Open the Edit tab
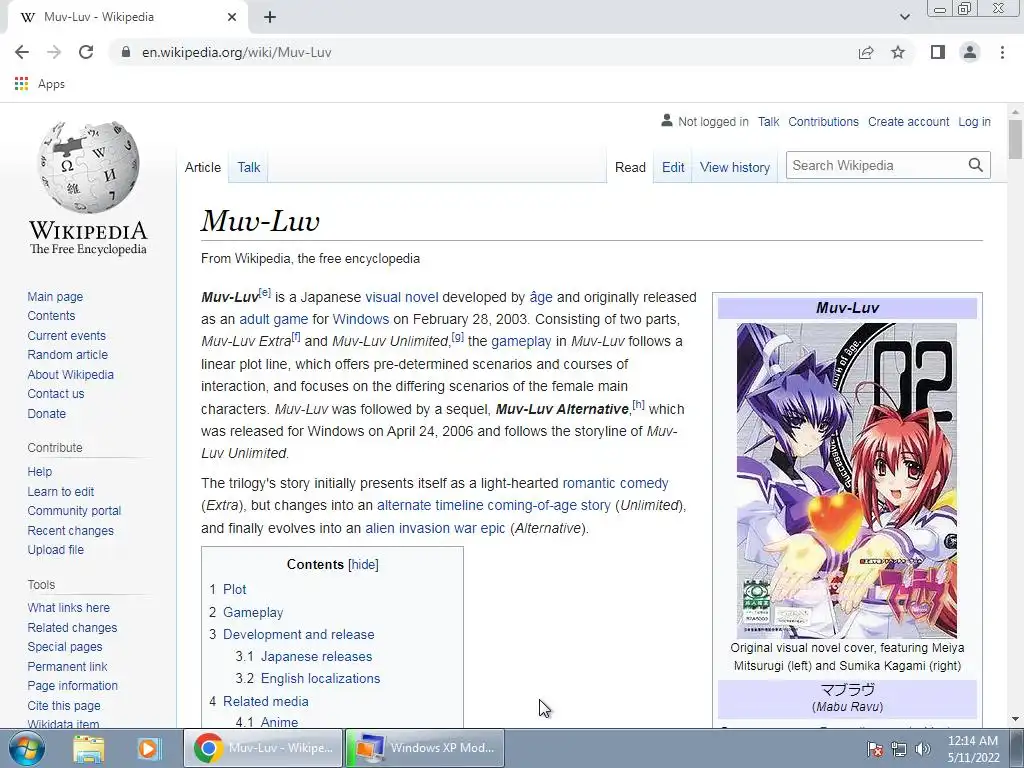1024x768 pixels. coord(673,167)
